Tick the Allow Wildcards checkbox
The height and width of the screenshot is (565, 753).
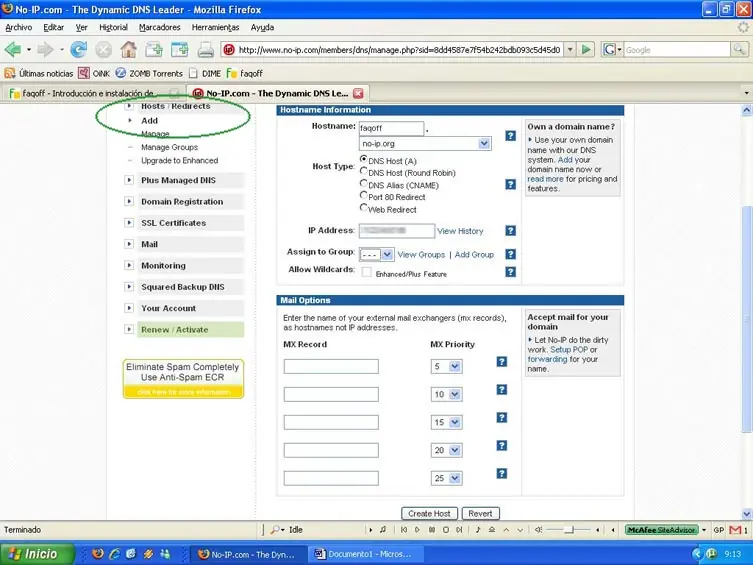point(366,272)
